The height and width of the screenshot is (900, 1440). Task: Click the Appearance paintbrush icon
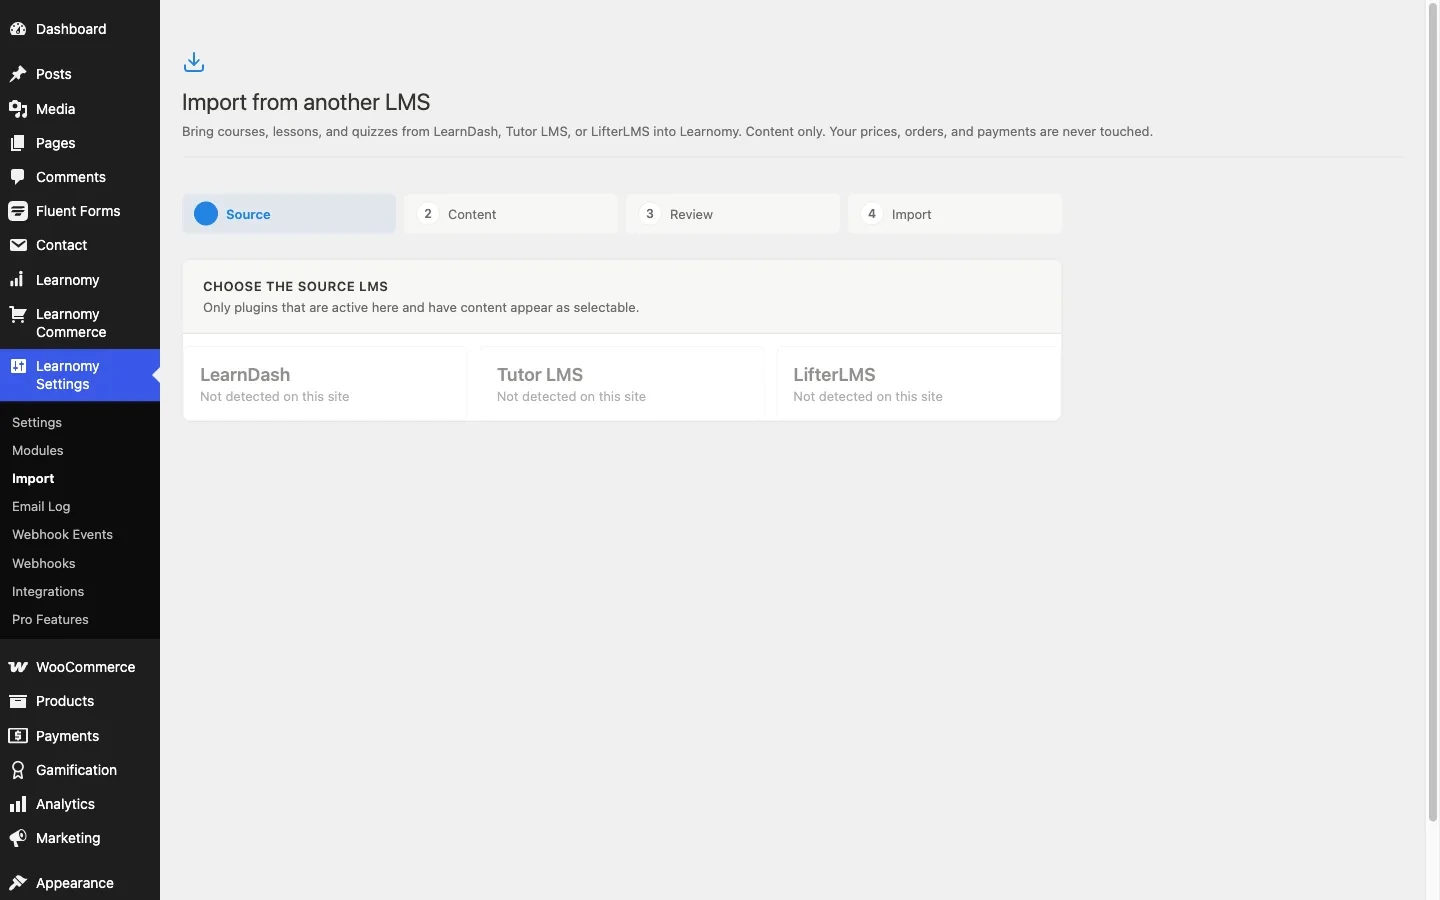click(18, 883)
